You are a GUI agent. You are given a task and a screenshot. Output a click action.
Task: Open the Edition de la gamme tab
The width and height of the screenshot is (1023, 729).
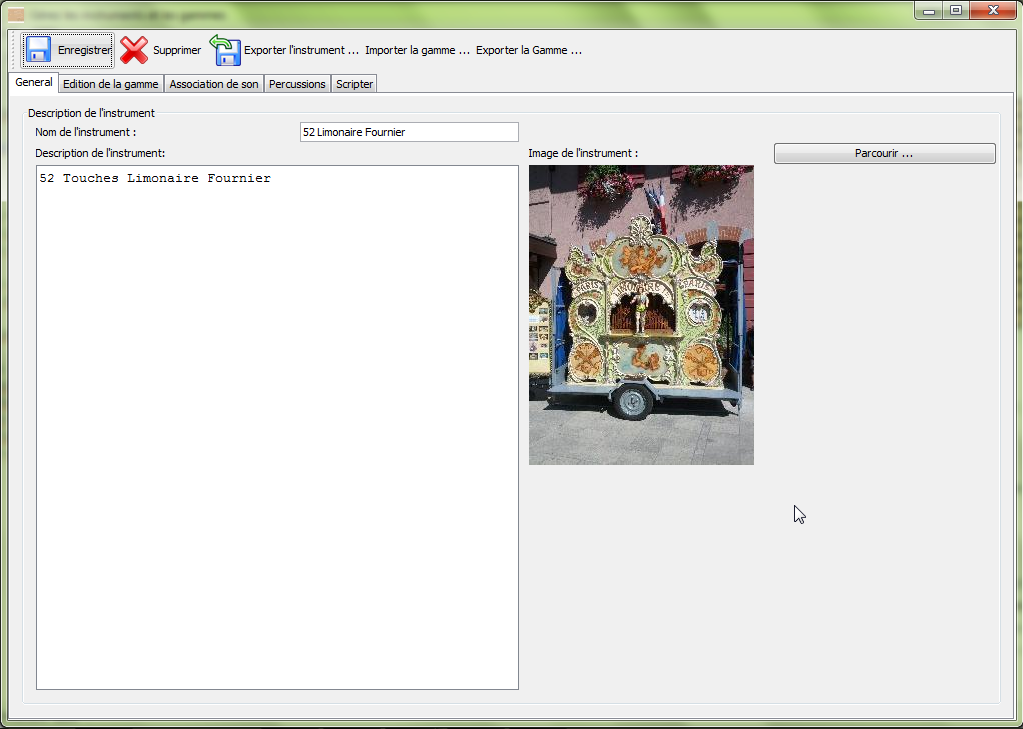[x=110, y=84]
